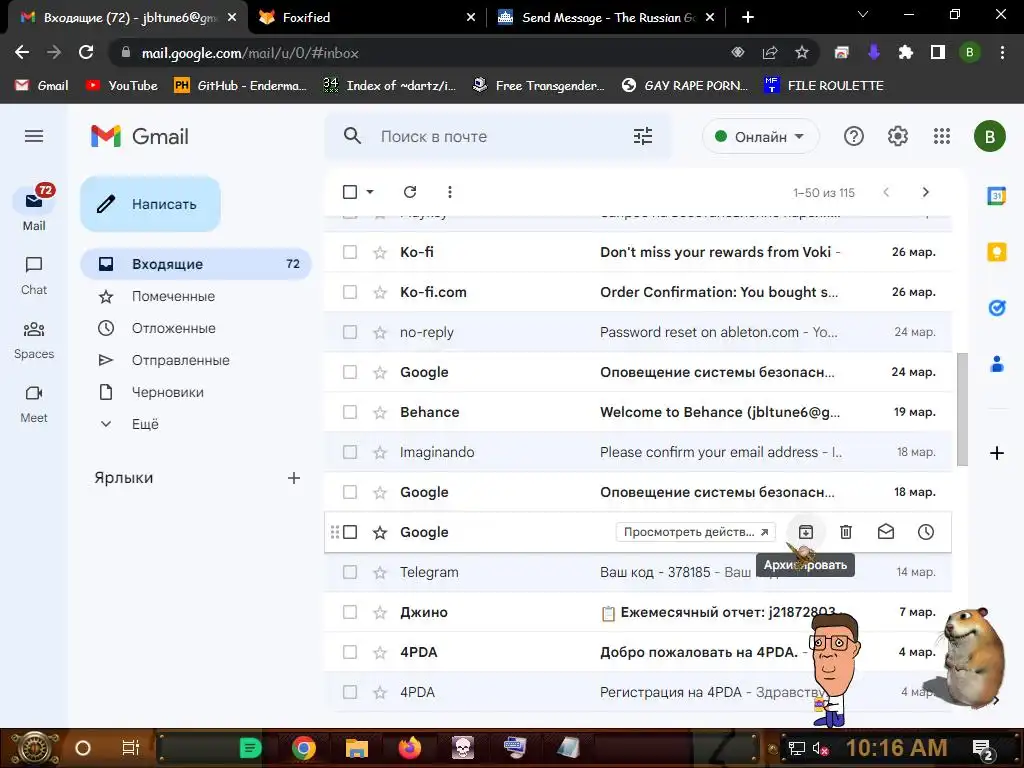Screen dimensions: 1024x768
Task: Mark hovered Google email as unread
Action: [886, 532]
